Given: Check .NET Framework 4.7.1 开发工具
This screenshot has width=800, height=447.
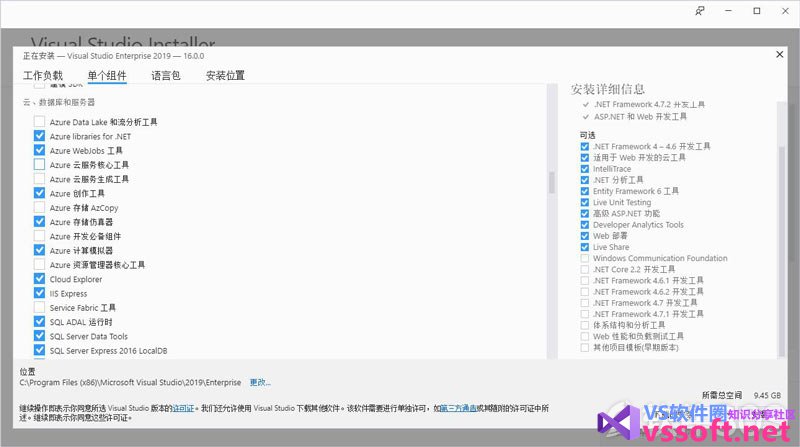Looking at the screenshot, I should pos(585,314).
